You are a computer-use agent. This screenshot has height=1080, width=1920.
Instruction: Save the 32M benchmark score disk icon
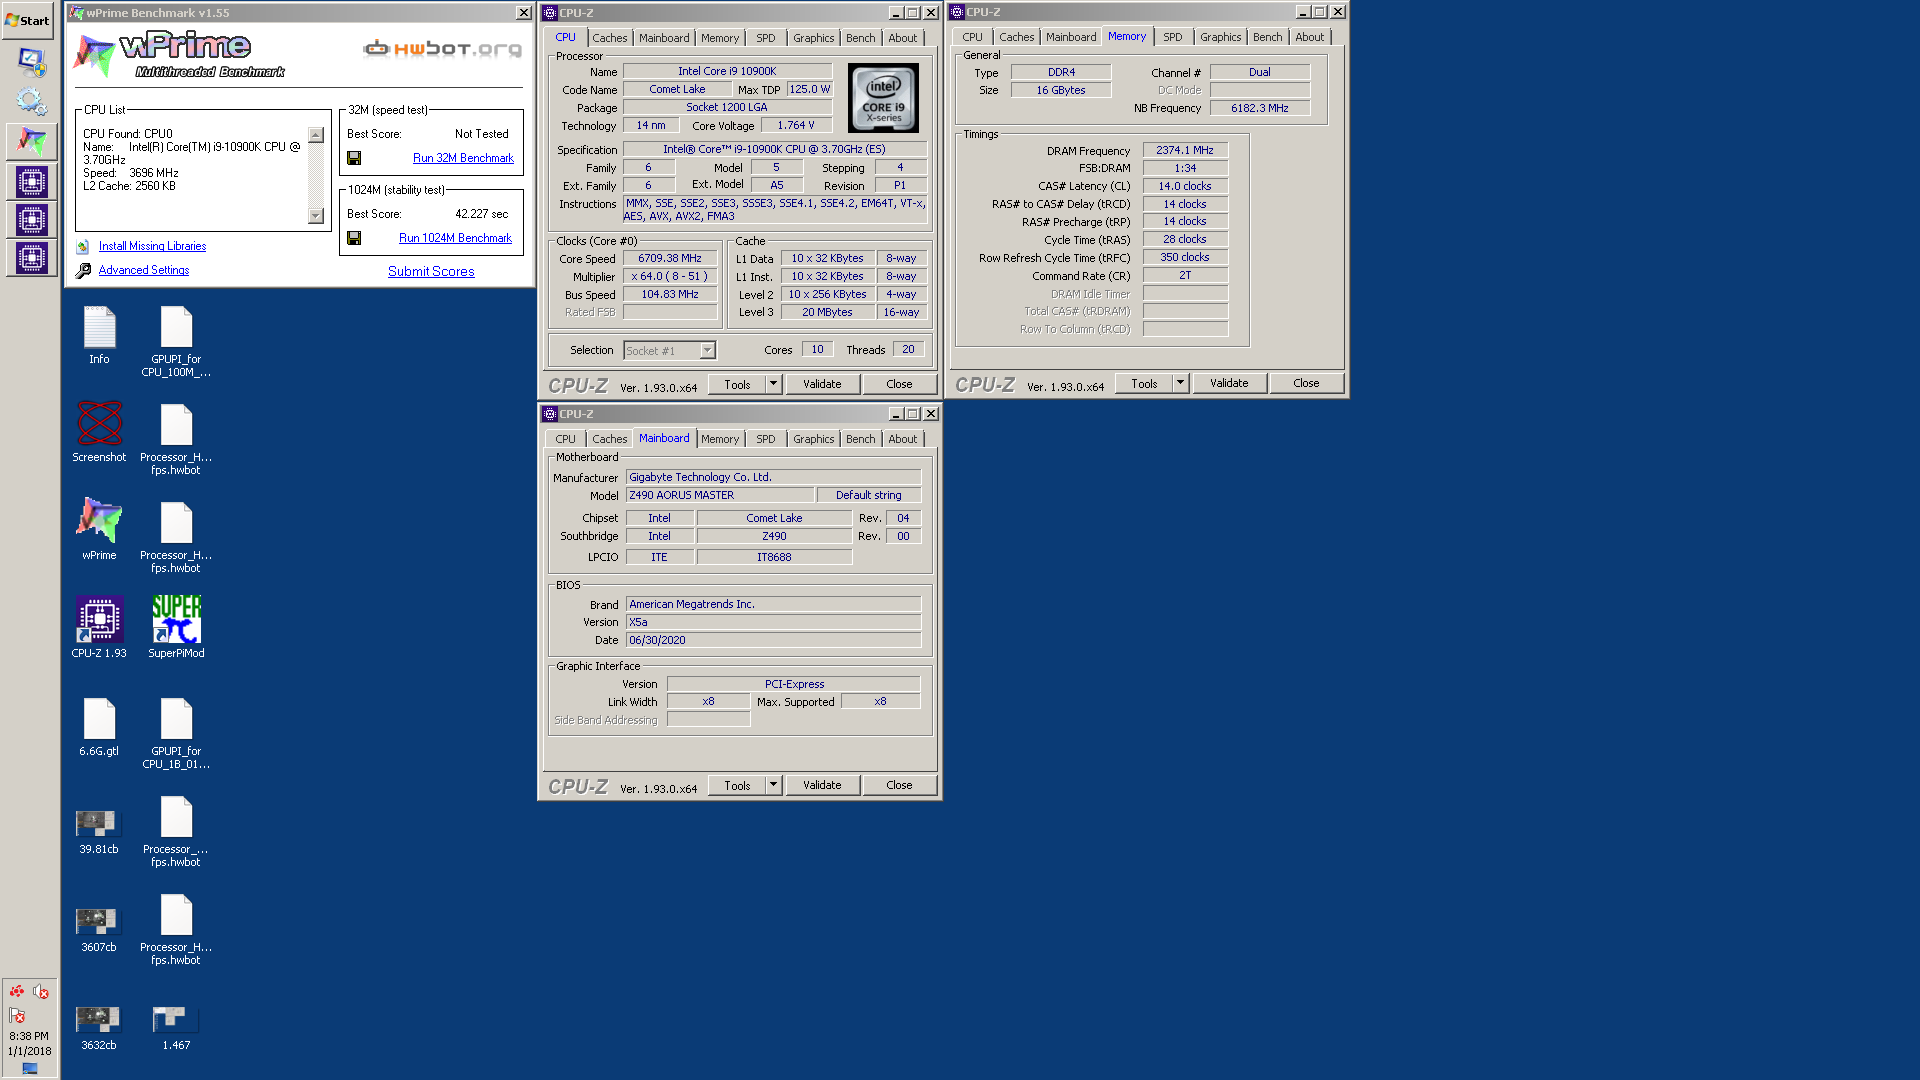pyautogui.click(x=354, y=158)
